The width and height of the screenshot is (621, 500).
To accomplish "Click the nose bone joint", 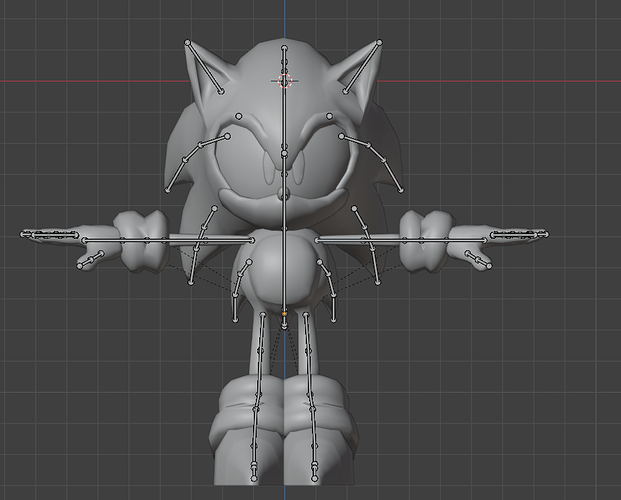I will tap(284, 193).
